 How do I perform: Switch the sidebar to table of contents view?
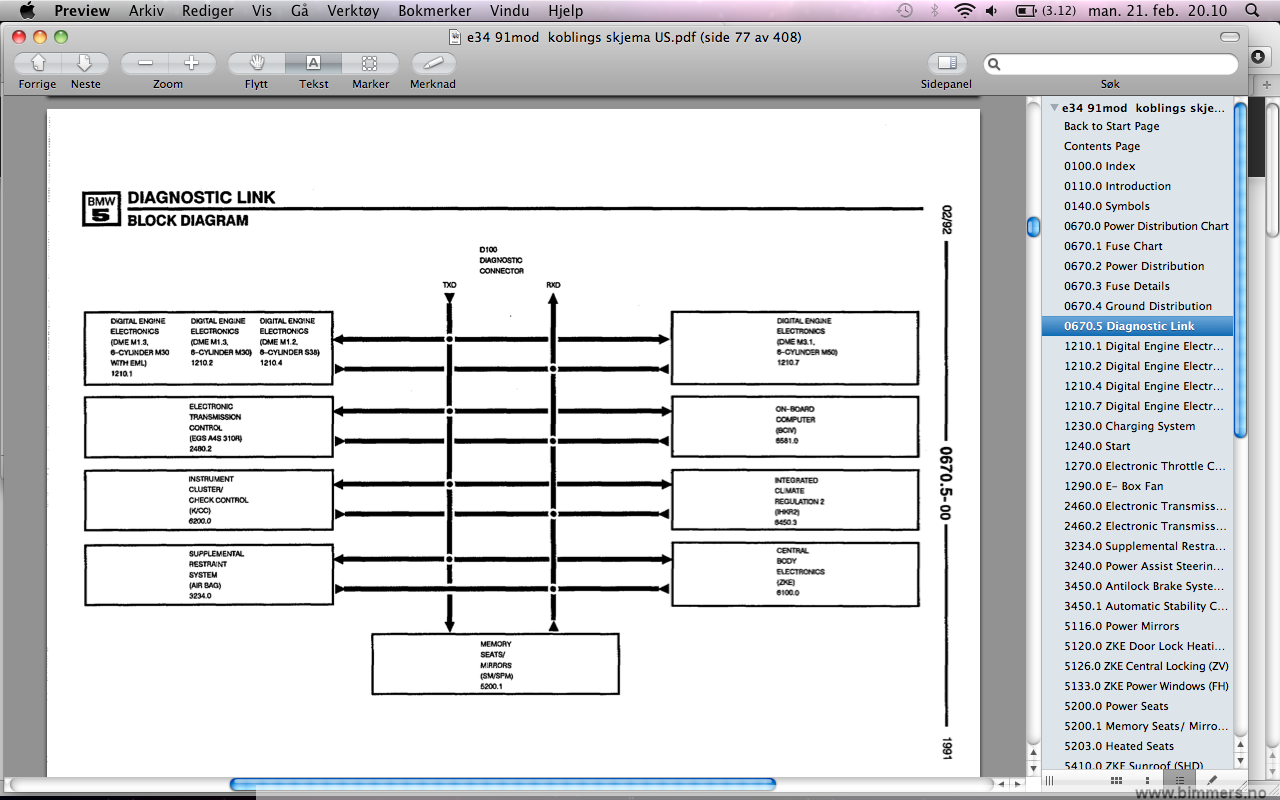(x=1180, y=780)
